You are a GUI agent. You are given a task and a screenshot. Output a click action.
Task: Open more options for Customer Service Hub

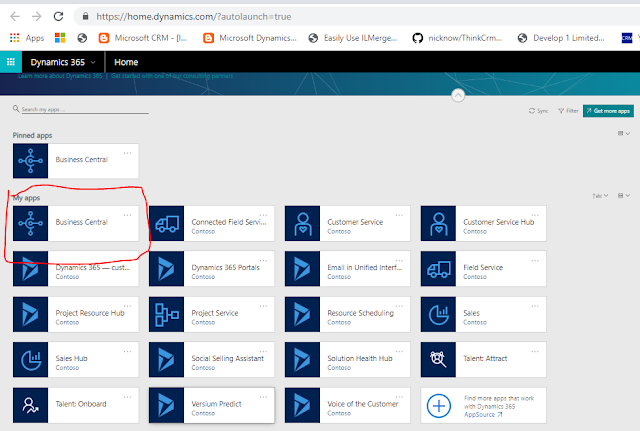(x=535, y=215)
